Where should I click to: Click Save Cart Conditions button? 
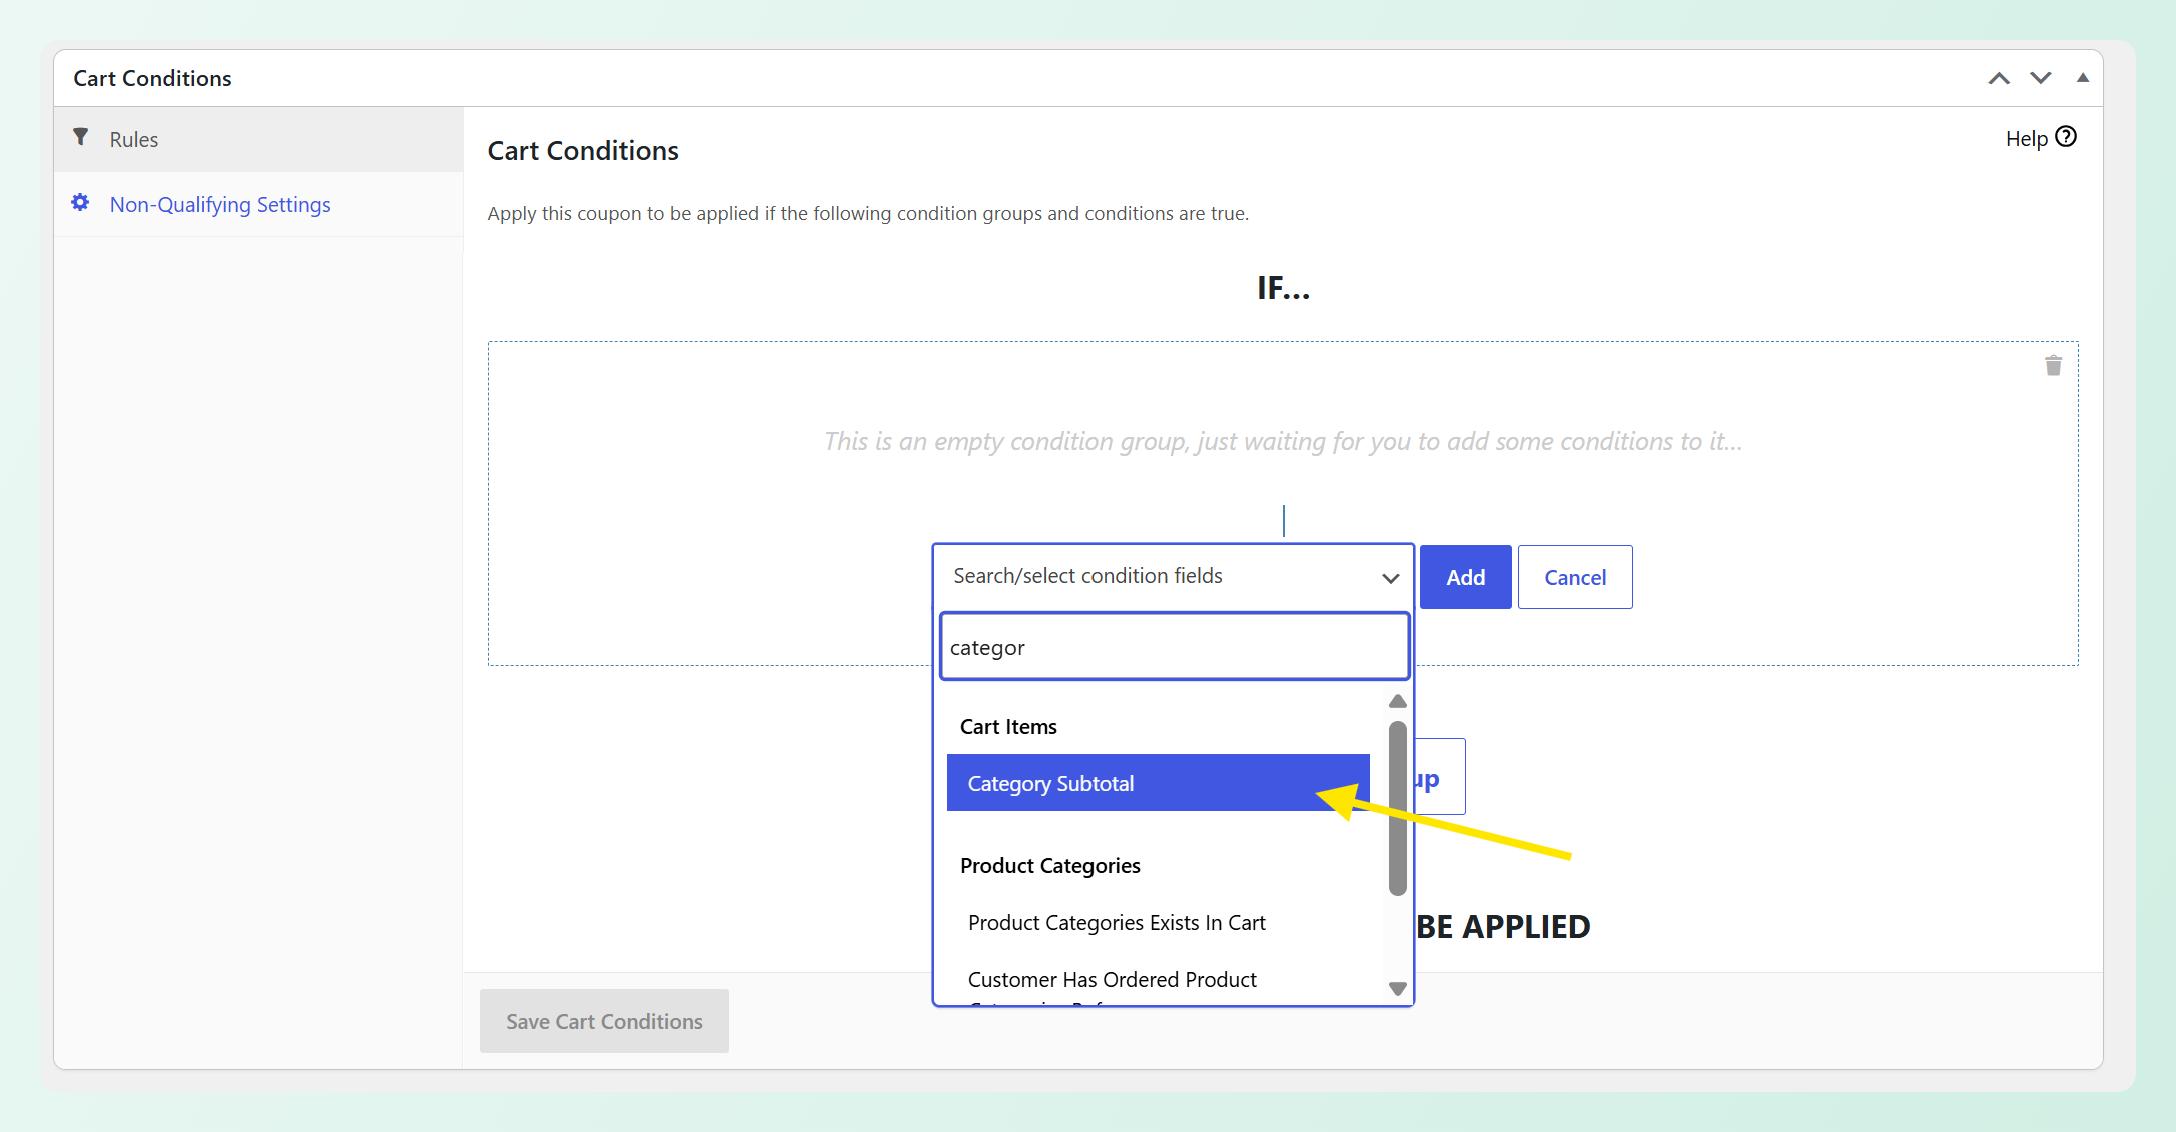(x=604, y=1021)
